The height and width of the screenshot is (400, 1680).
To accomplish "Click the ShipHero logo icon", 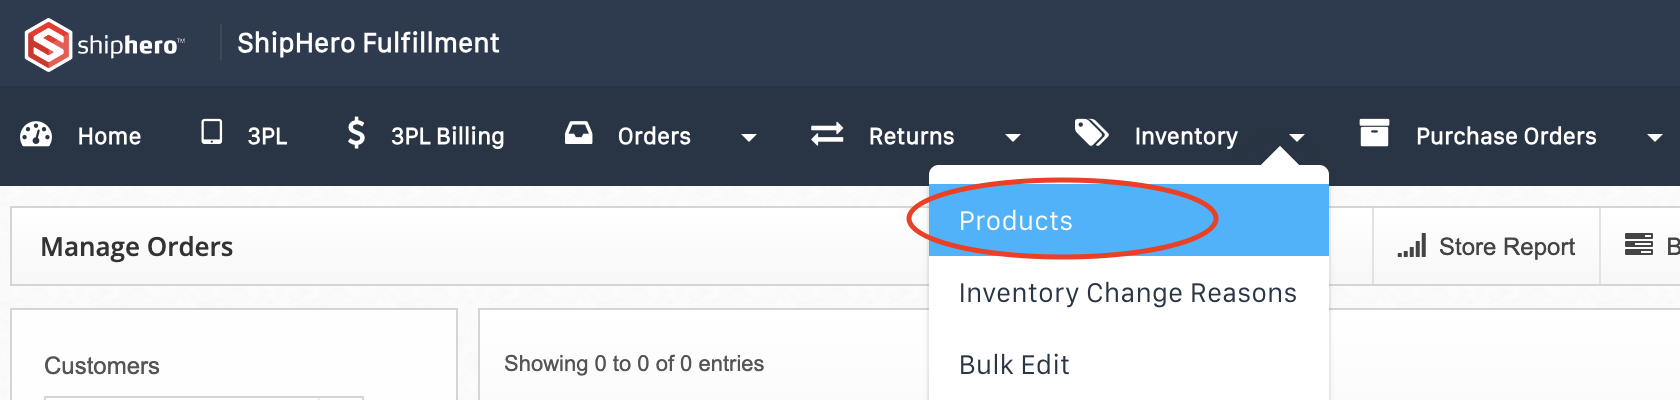I will click(48, 45).
